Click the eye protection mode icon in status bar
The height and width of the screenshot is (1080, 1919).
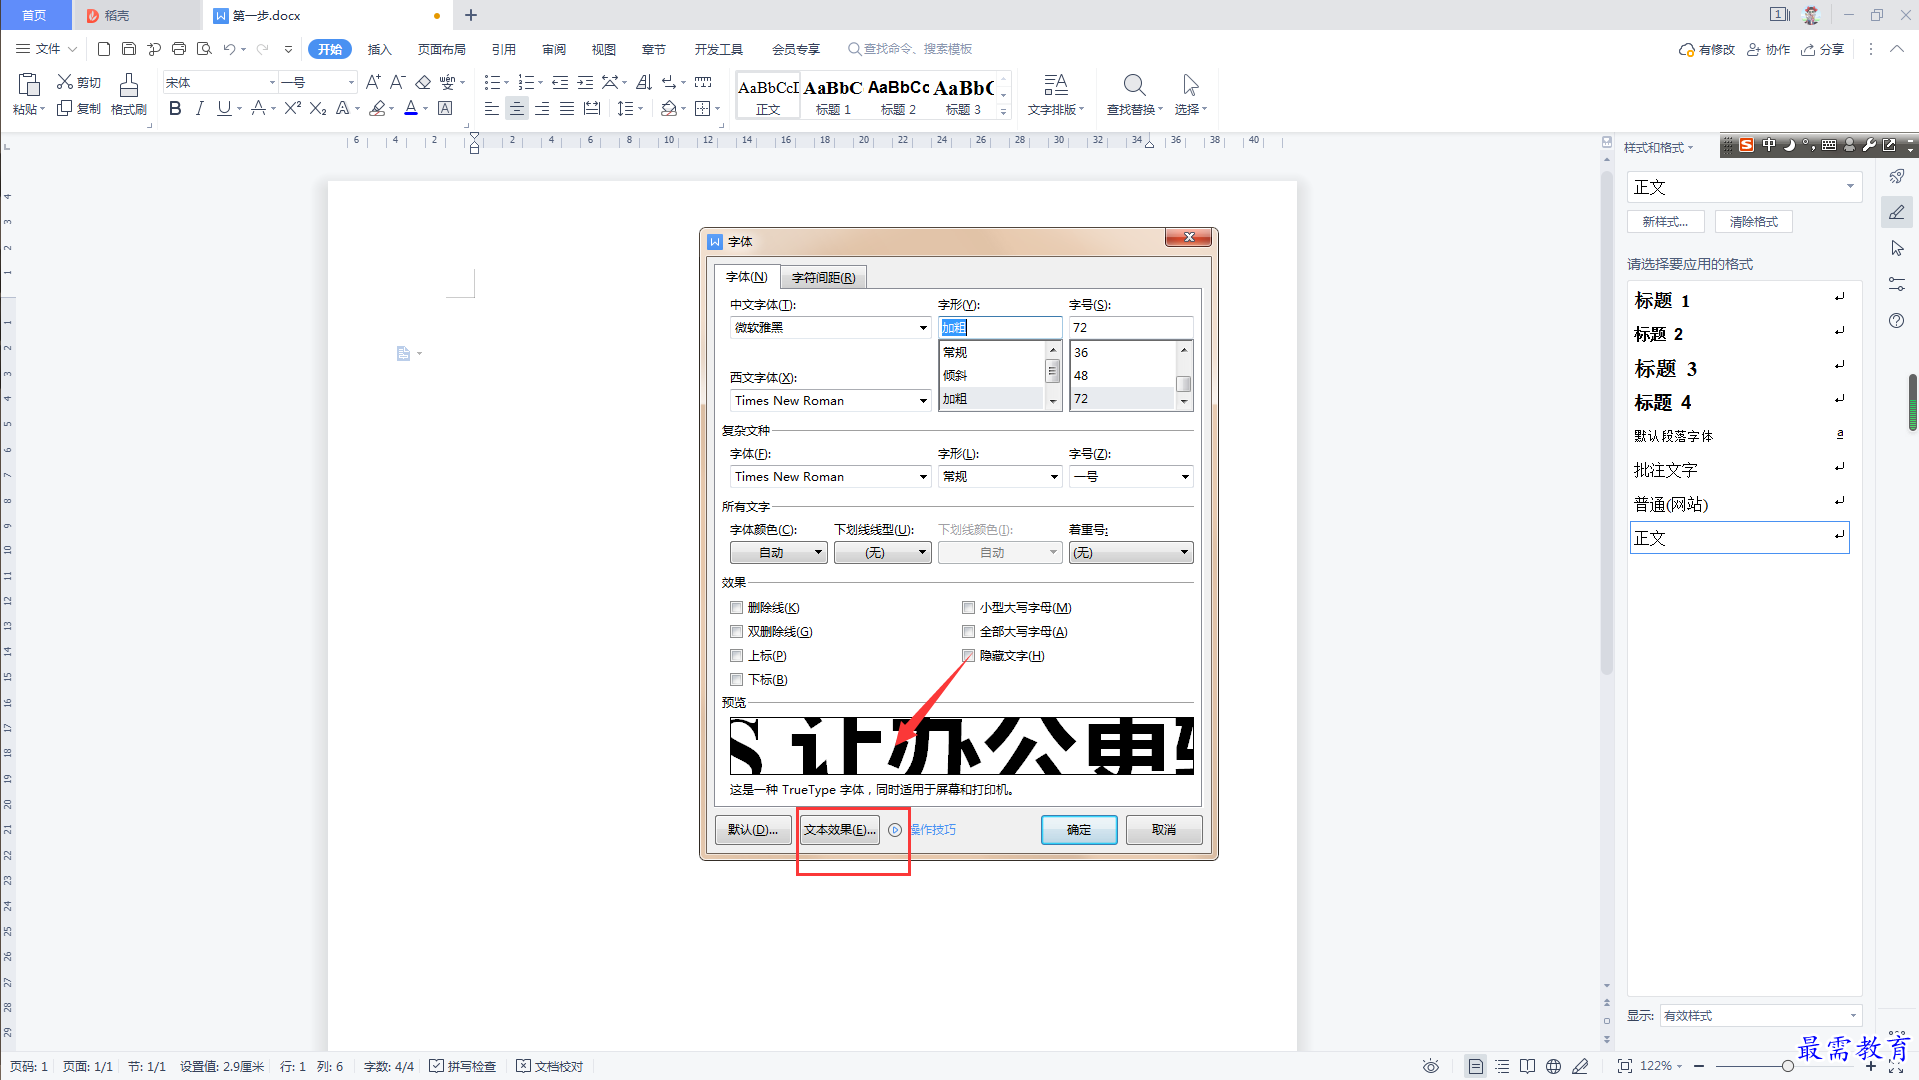coord(1431,1066)
